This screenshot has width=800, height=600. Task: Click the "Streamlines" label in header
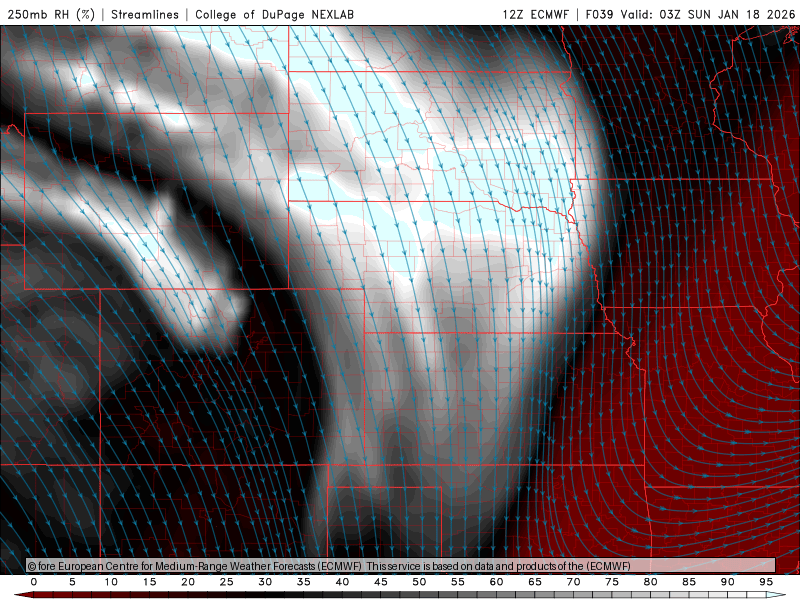pos(145,14)
